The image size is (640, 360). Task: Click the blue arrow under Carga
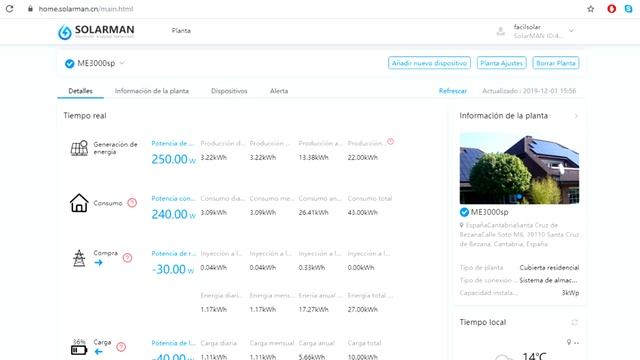click(x=98, y=351)
